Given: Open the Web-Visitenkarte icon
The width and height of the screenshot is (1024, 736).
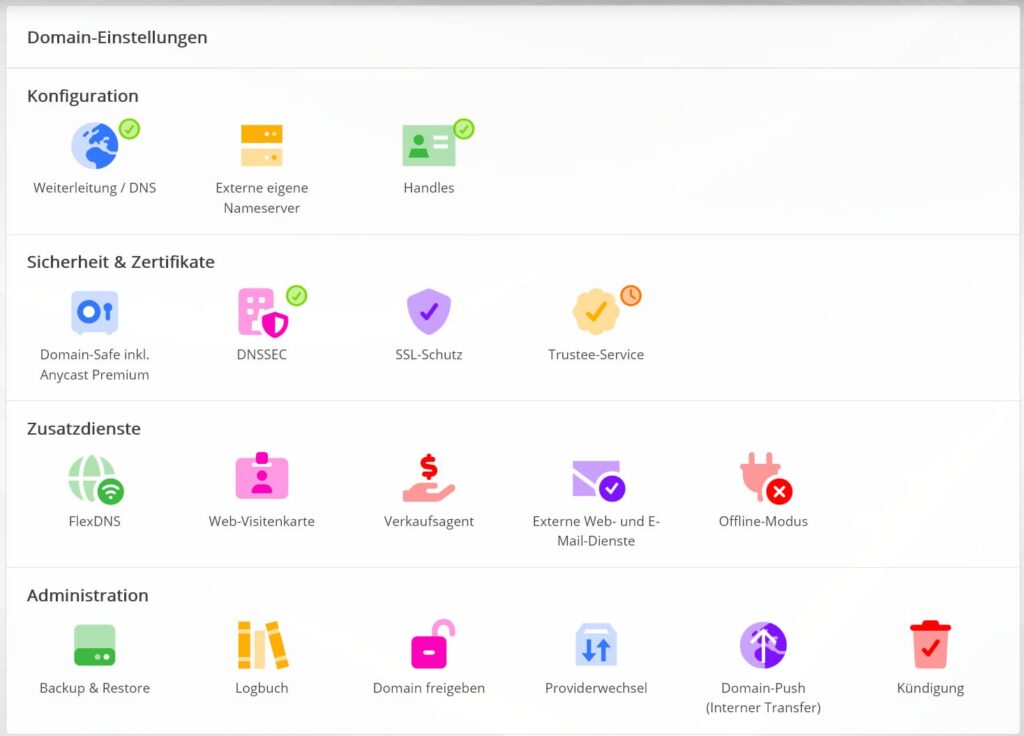Looking at the screenshot, I should coord(262,477).
